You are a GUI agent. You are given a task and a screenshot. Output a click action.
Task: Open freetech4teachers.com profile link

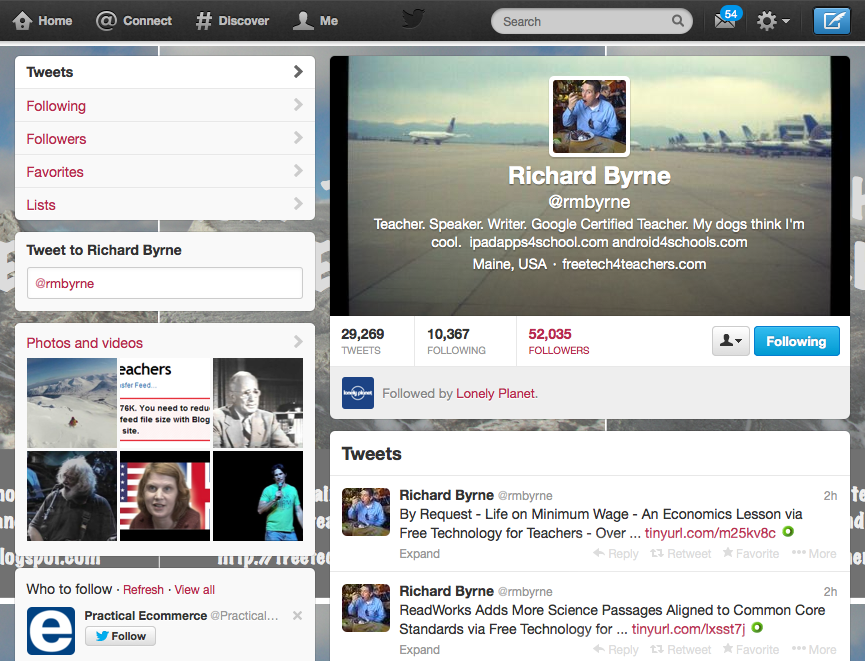634,264
